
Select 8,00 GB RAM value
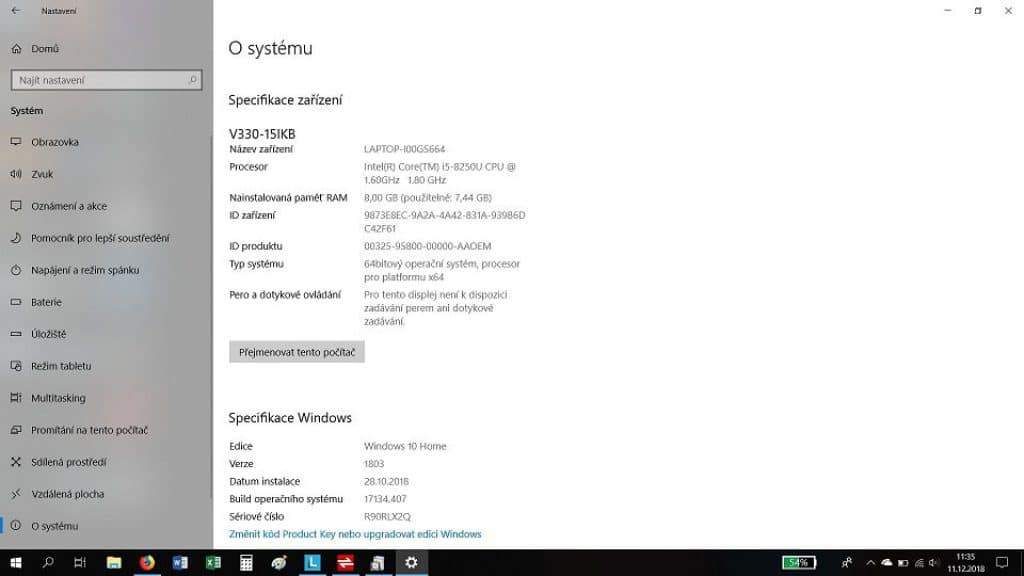click(x=428, y=197)
